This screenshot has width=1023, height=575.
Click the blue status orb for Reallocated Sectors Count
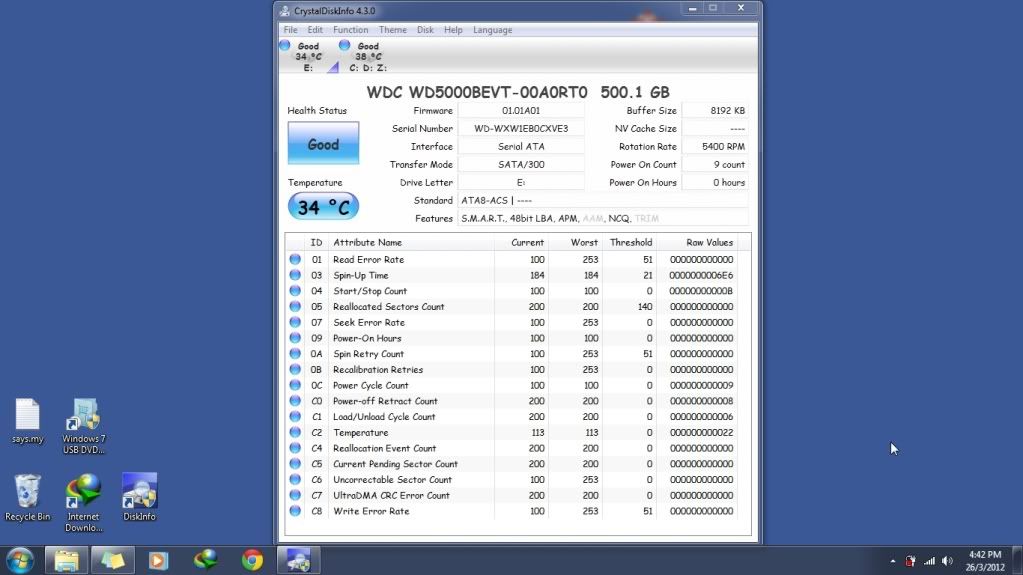pyautogui.click(x=295, y=307)
